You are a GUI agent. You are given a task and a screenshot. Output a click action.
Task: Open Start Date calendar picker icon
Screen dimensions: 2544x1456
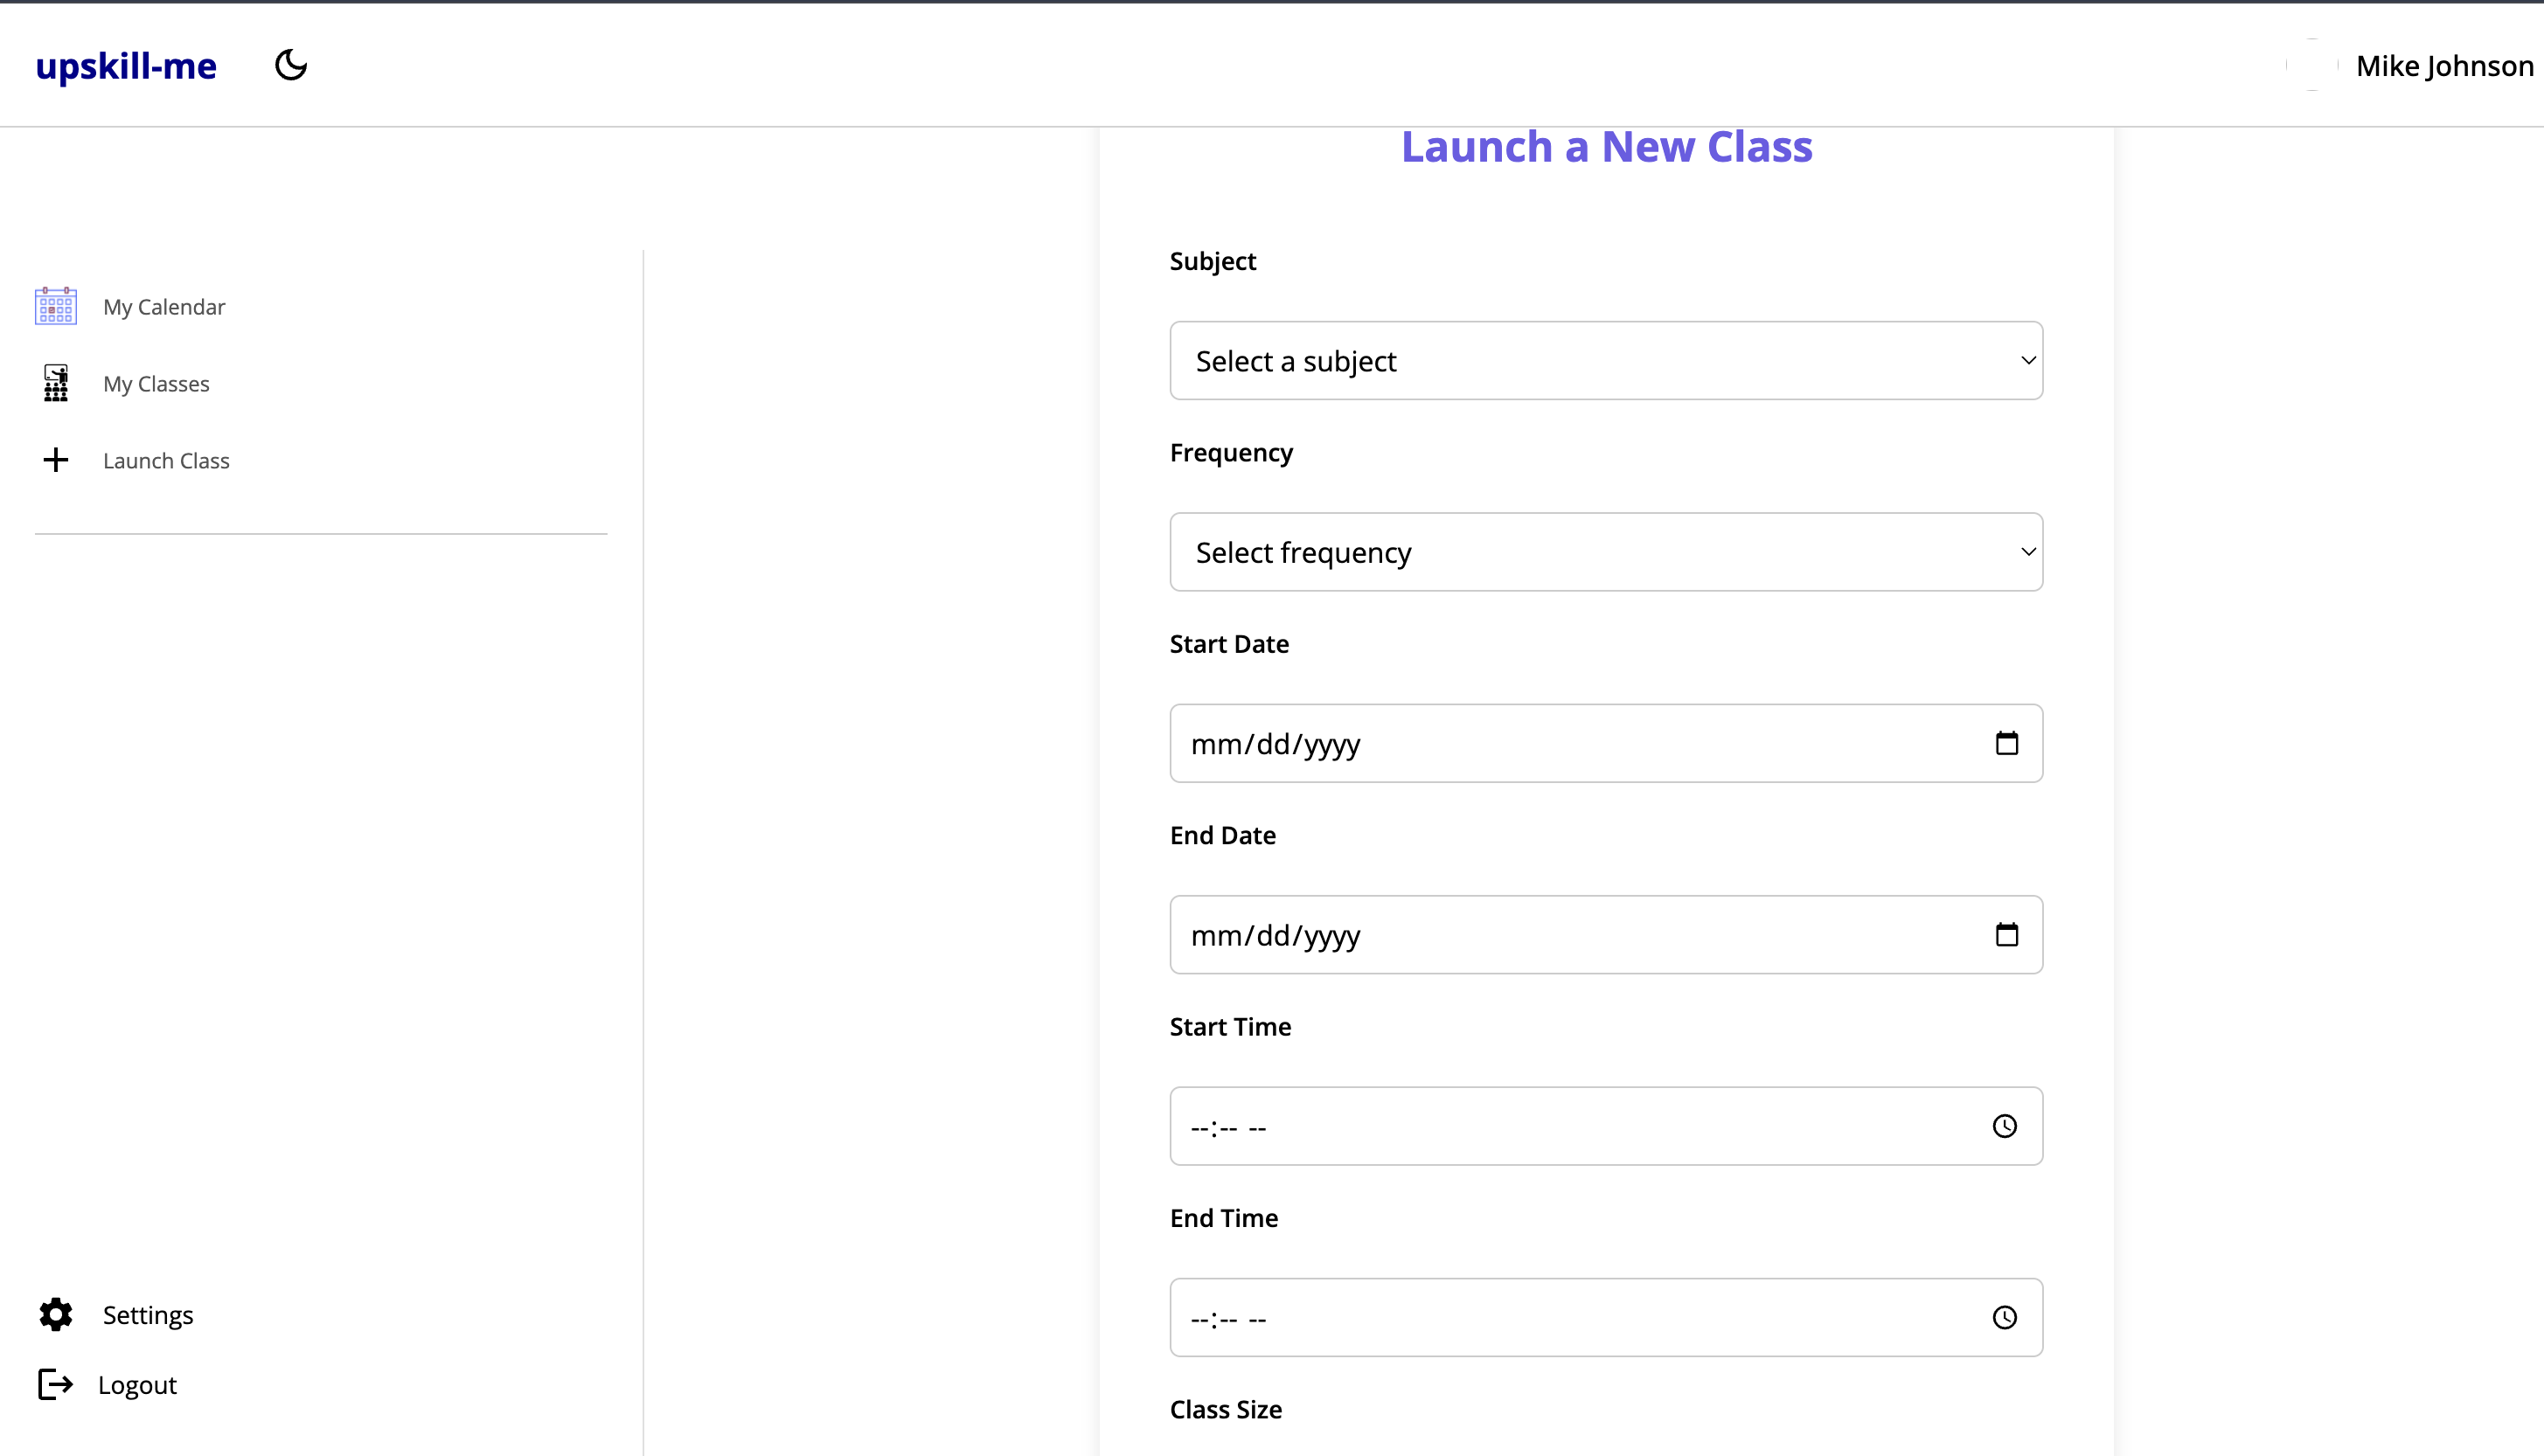pyautogui.click(x=2006, y=743)
